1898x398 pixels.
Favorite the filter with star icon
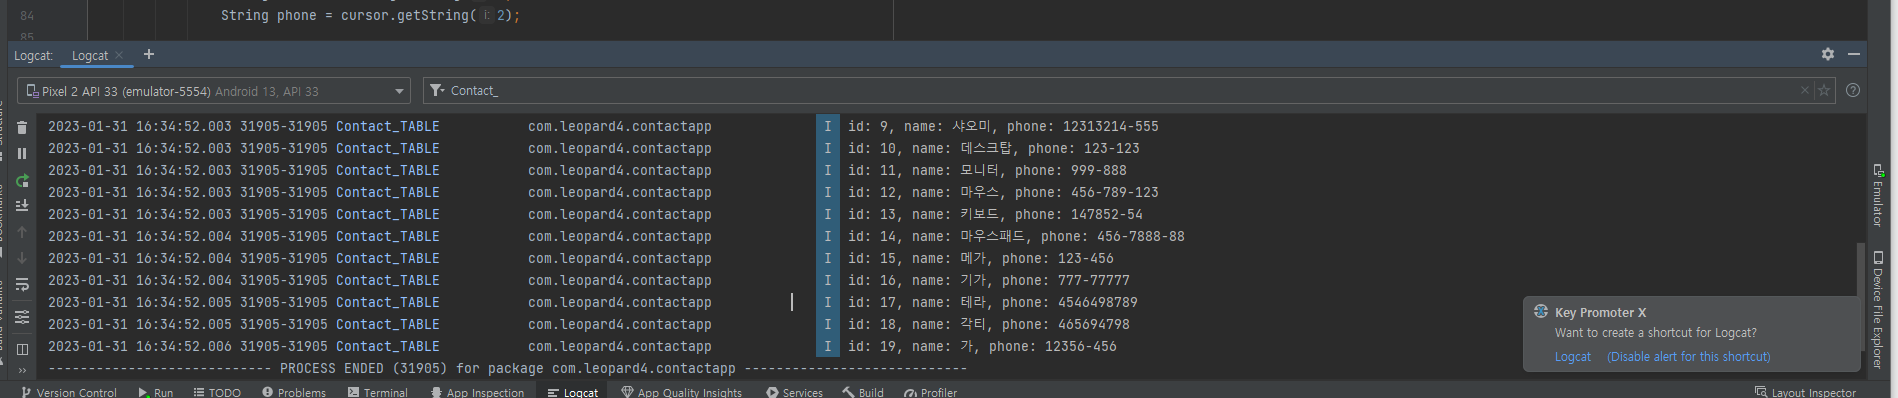tap(1824, 91)
